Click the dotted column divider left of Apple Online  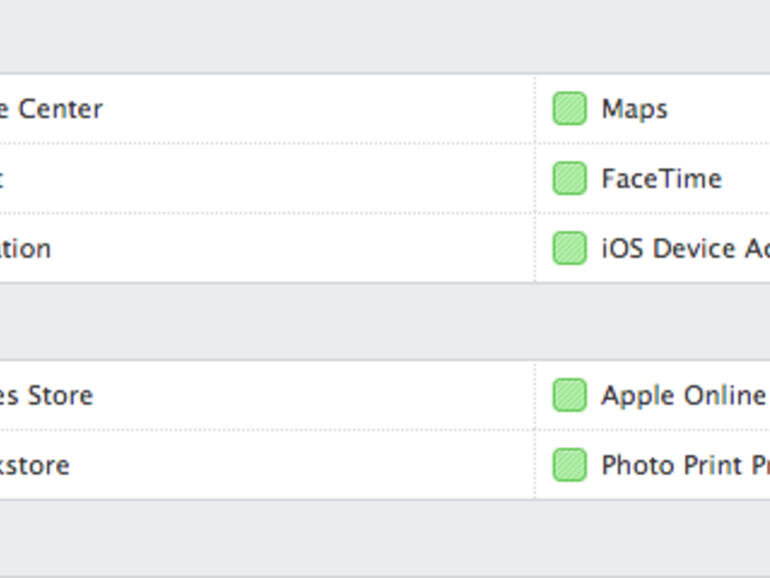pos(535,395)
